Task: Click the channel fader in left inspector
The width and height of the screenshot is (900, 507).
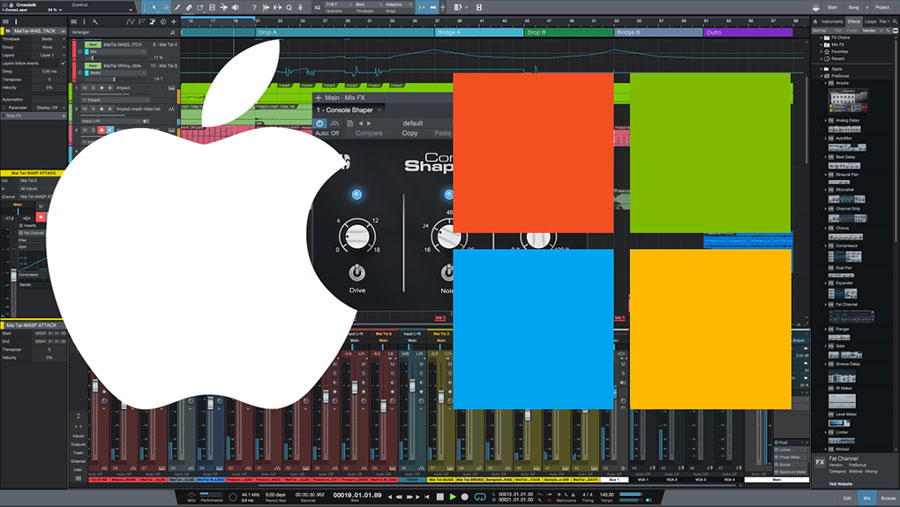Action: click(x=14, y=277)
